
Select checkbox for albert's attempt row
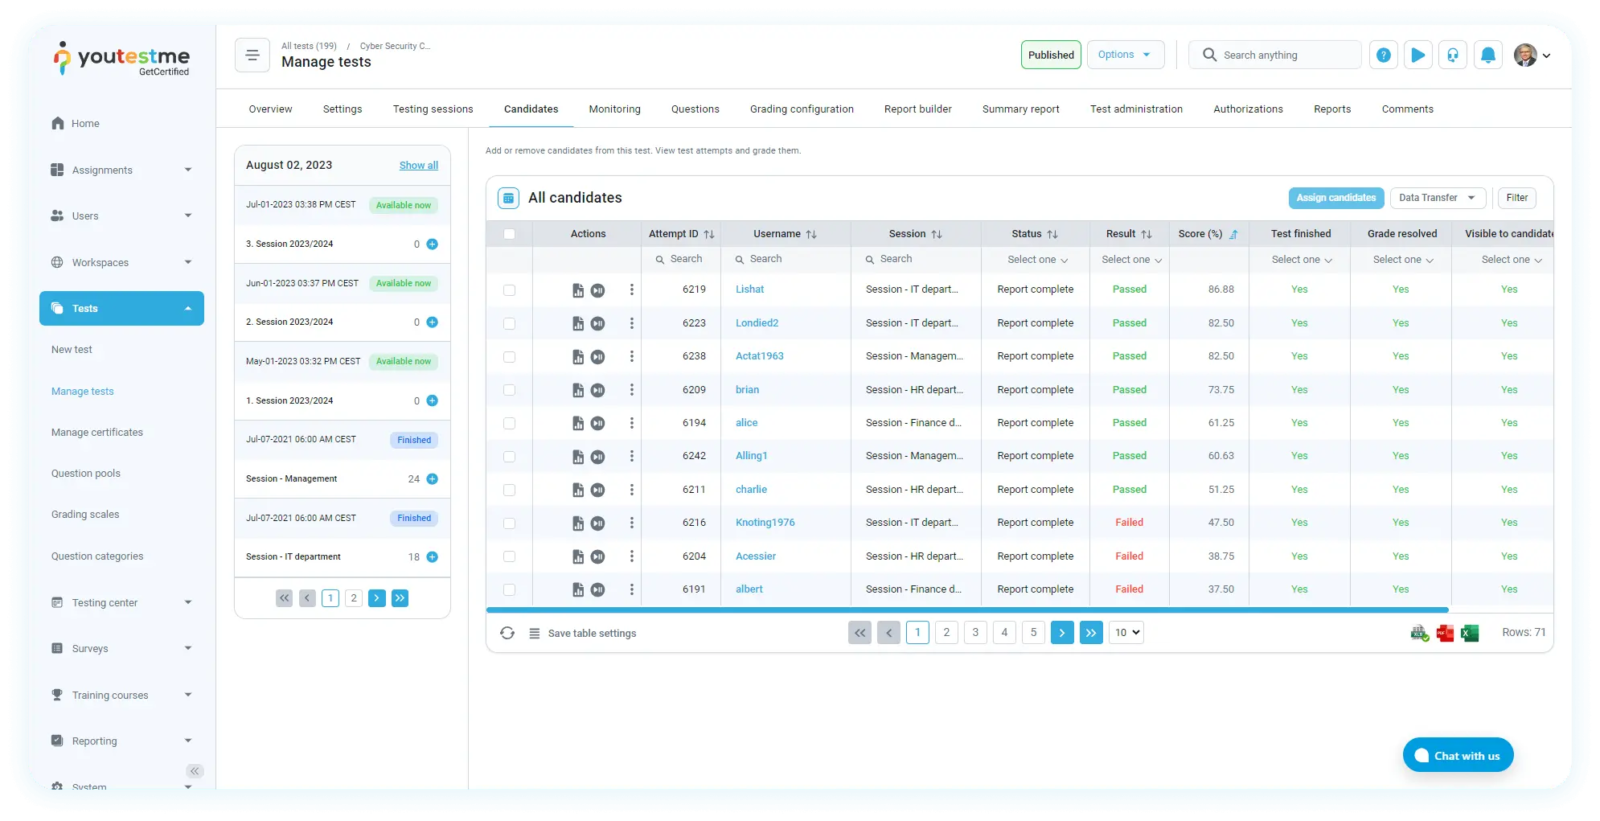point(509,590)
